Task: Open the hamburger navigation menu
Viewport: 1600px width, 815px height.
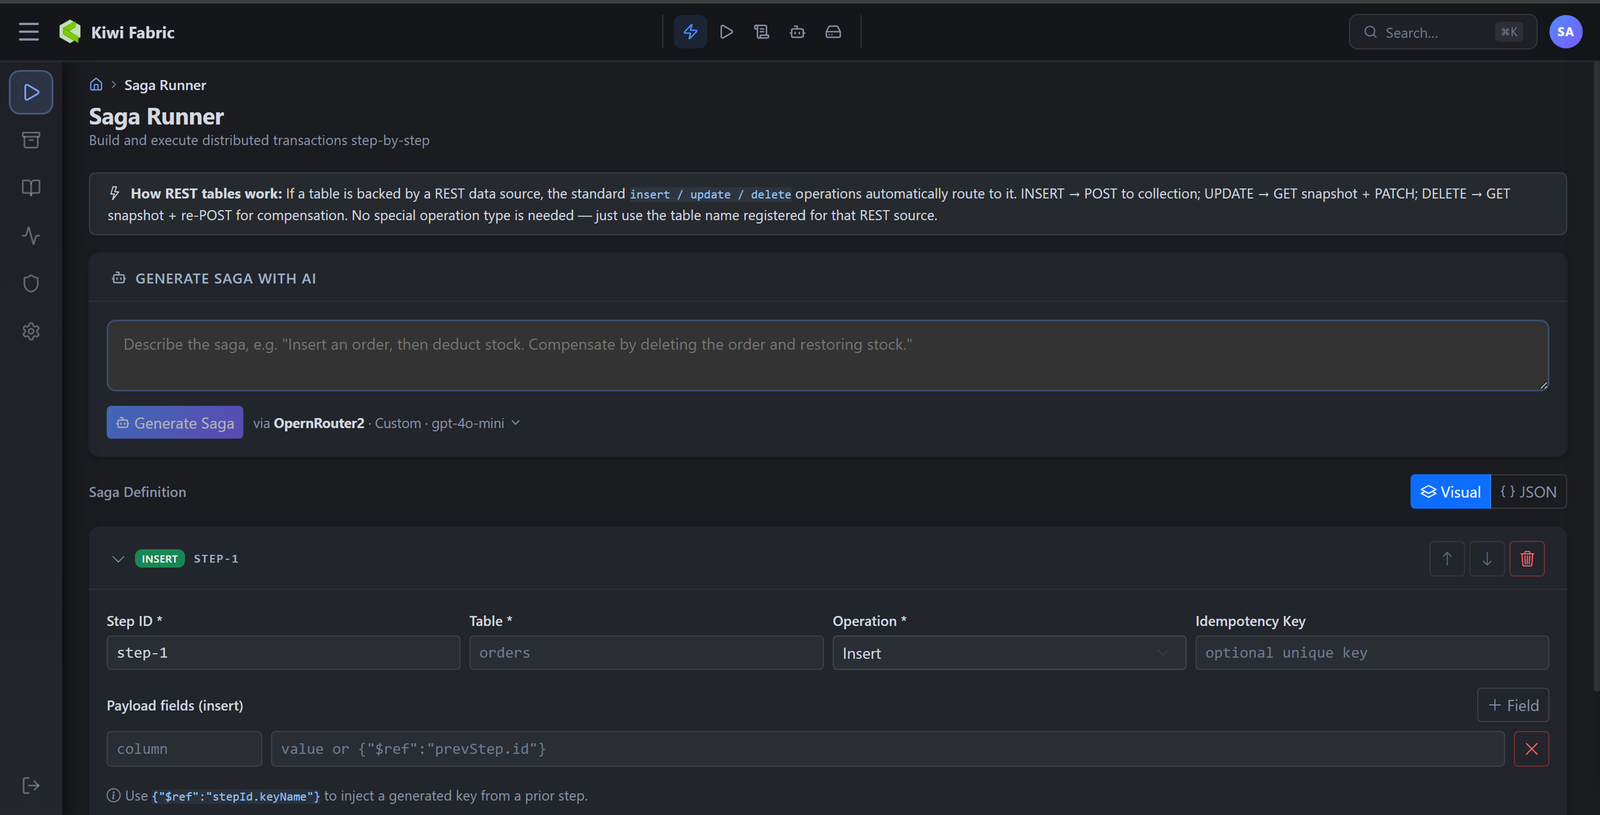Action: point(29,32)
